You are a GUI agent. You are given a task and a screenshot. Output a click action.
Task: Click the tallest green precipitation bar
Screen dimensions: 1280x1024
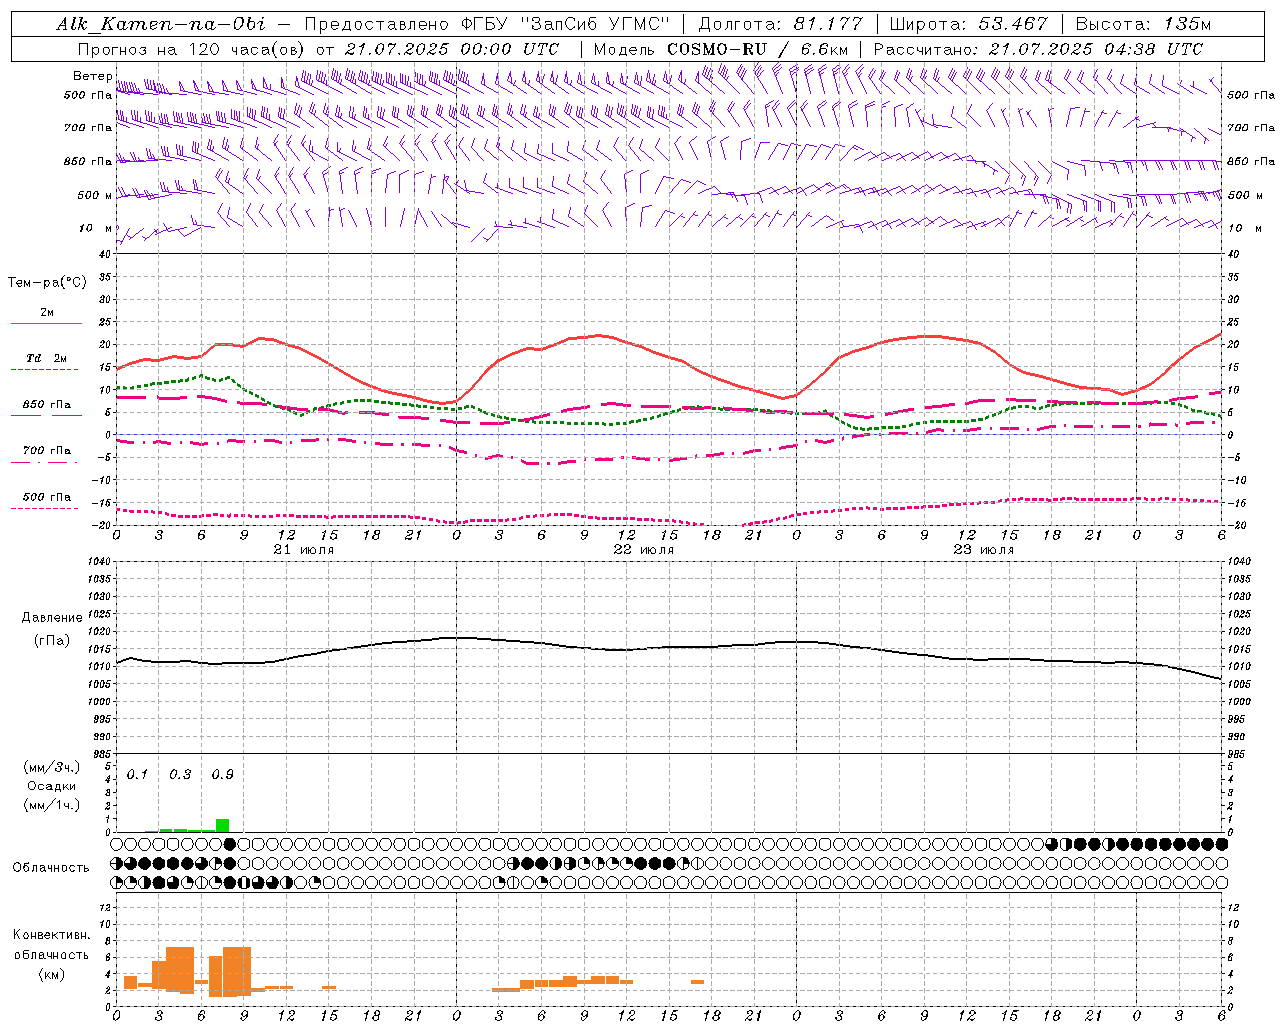tap(222, 825)
